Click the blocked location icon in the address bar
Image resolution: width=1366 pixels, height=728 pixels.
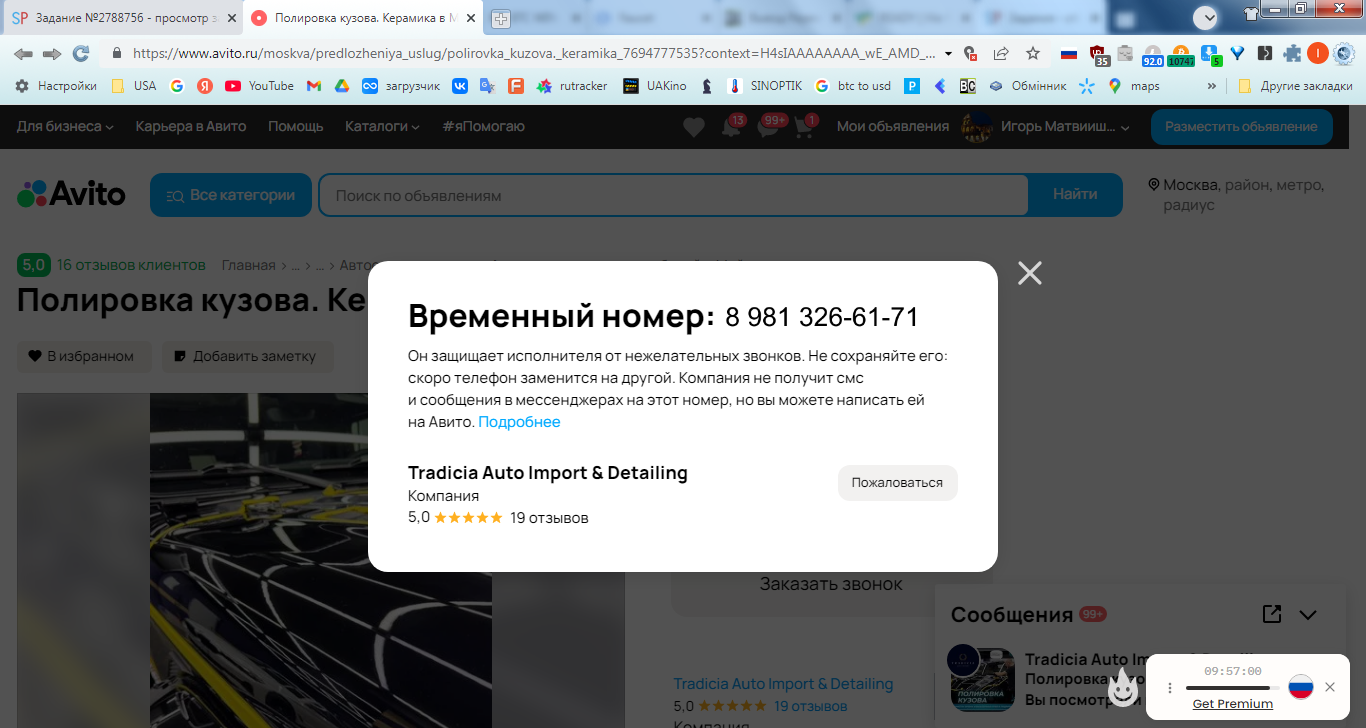click(969, 53)
